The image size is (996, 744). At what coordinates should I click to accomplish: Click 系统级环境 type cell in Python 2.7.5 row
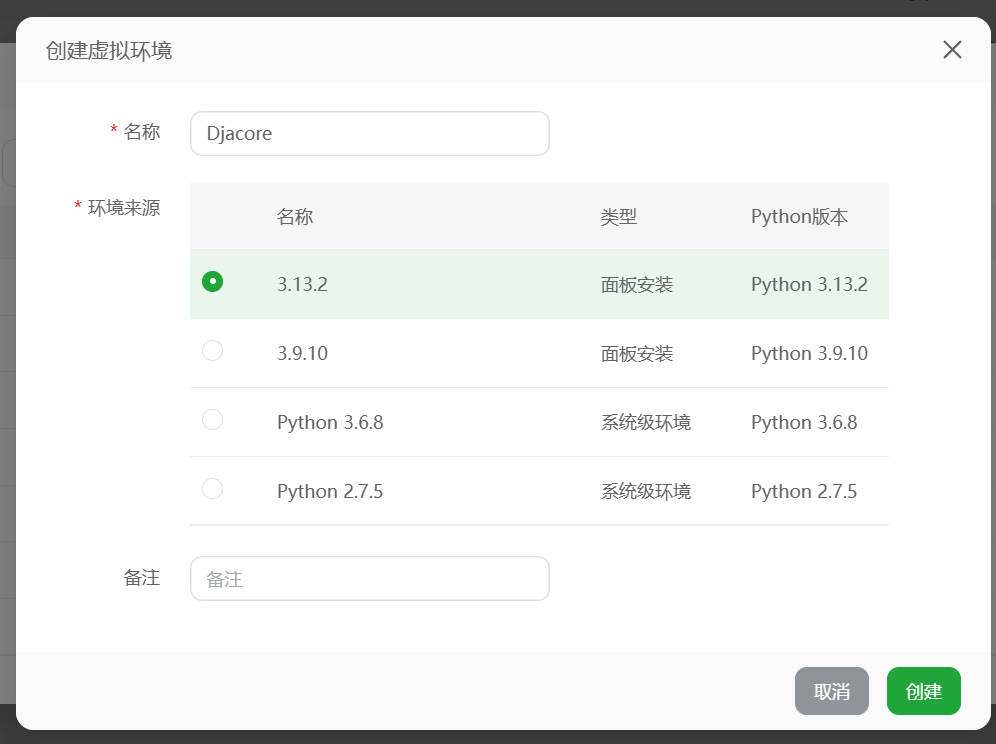[645, 492]
